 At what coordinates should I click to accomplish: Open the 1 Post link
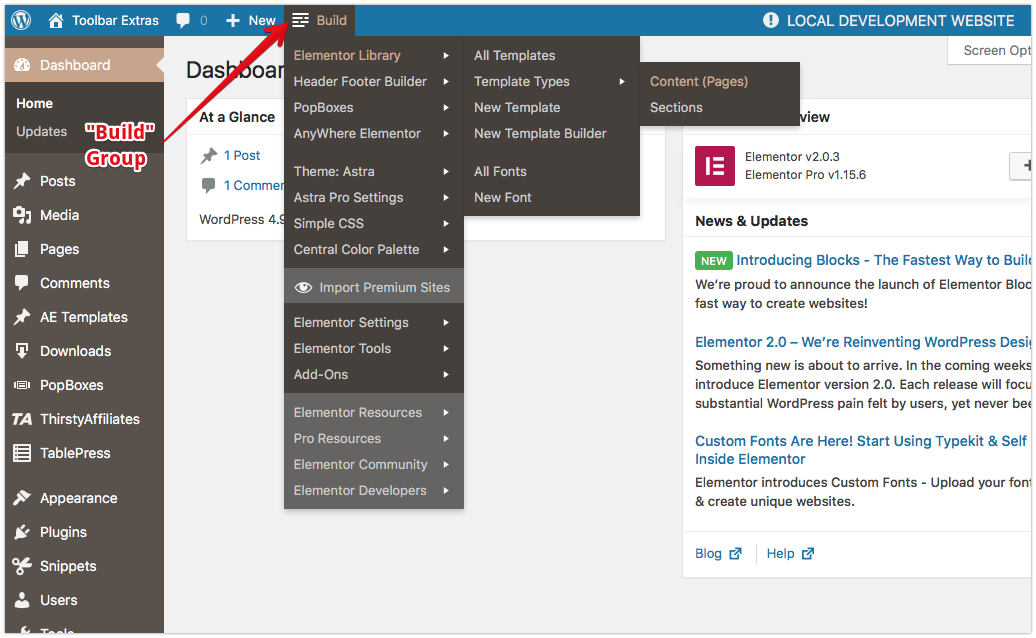(242, 155)
